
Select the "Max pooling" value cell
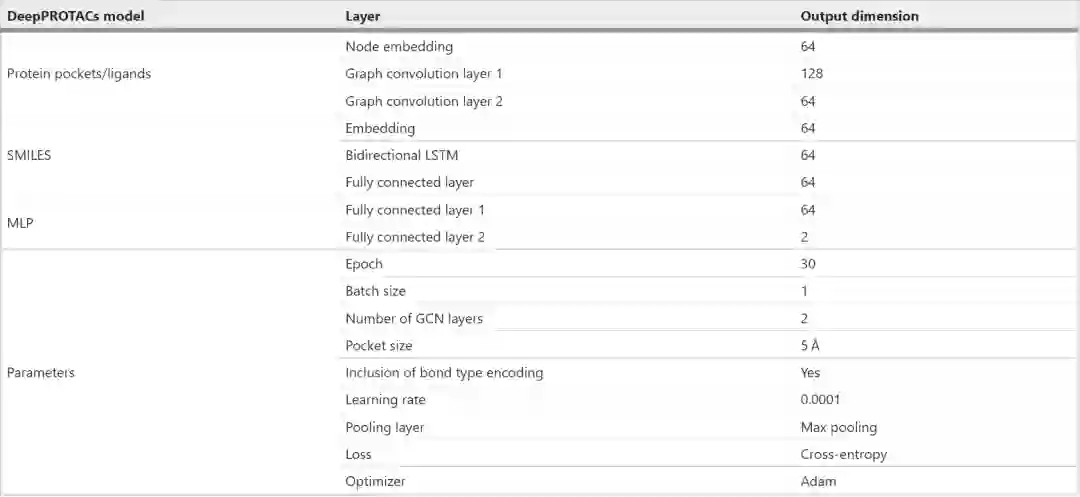point(838,427)
